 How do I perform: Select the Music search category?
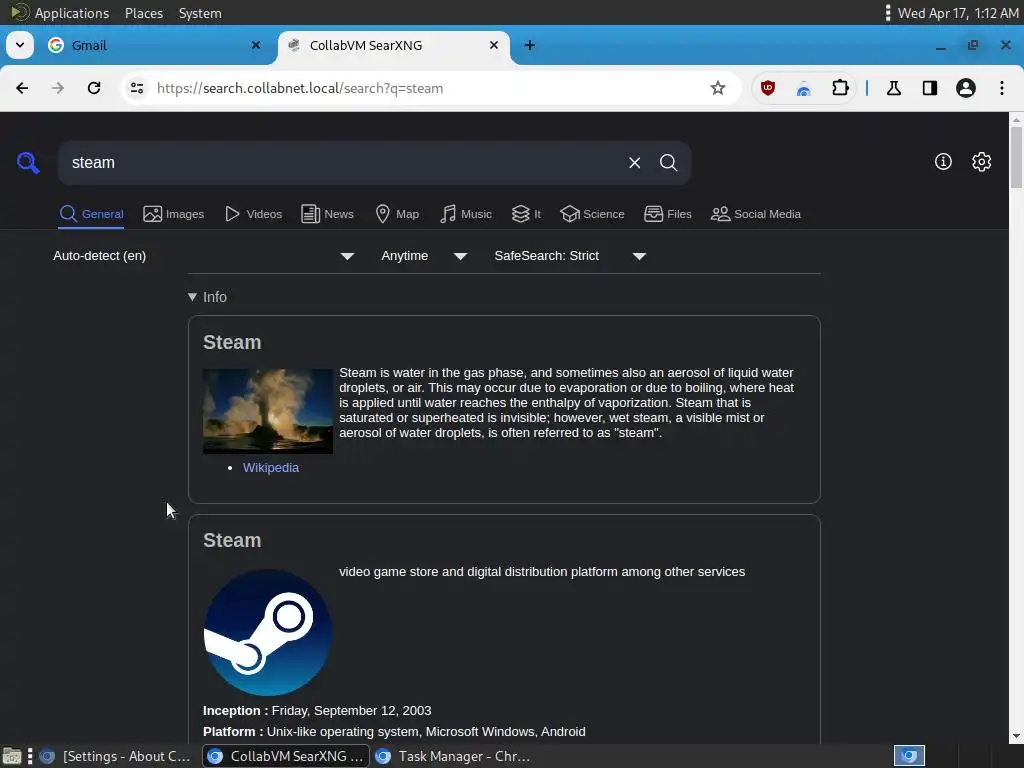point(466,214)
